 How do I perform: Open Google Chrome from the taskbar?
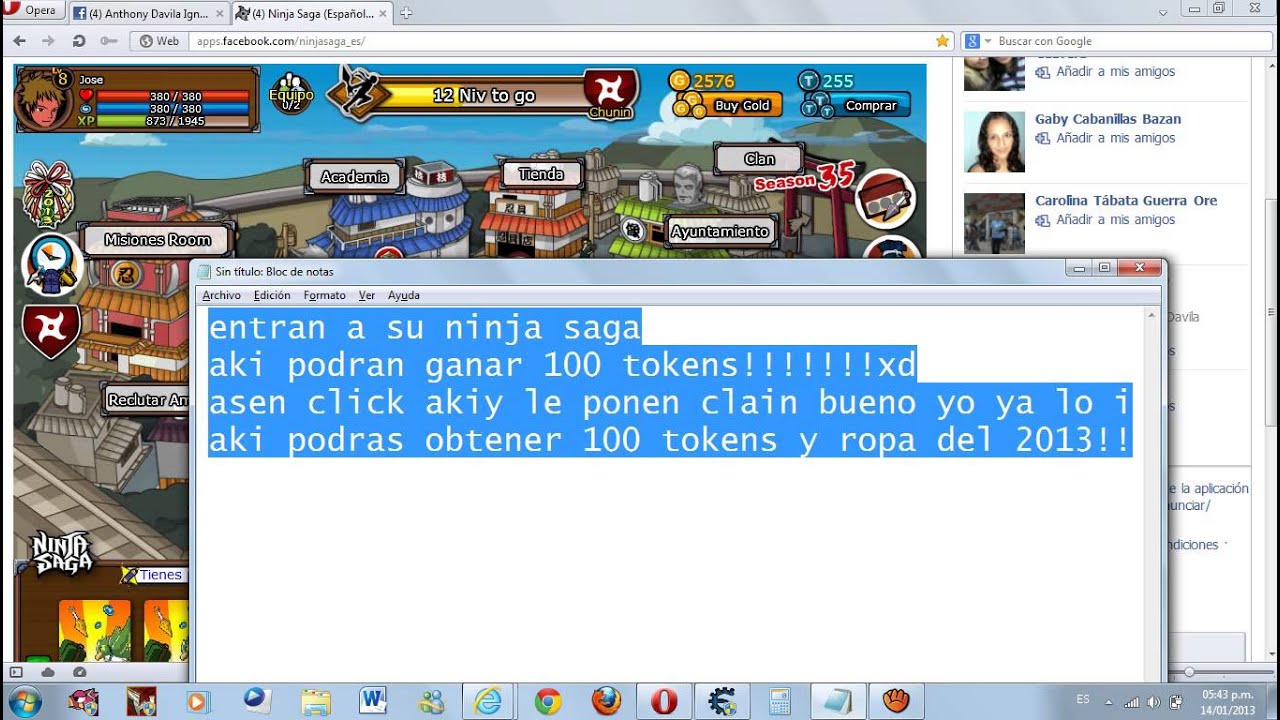click(547, 701)
